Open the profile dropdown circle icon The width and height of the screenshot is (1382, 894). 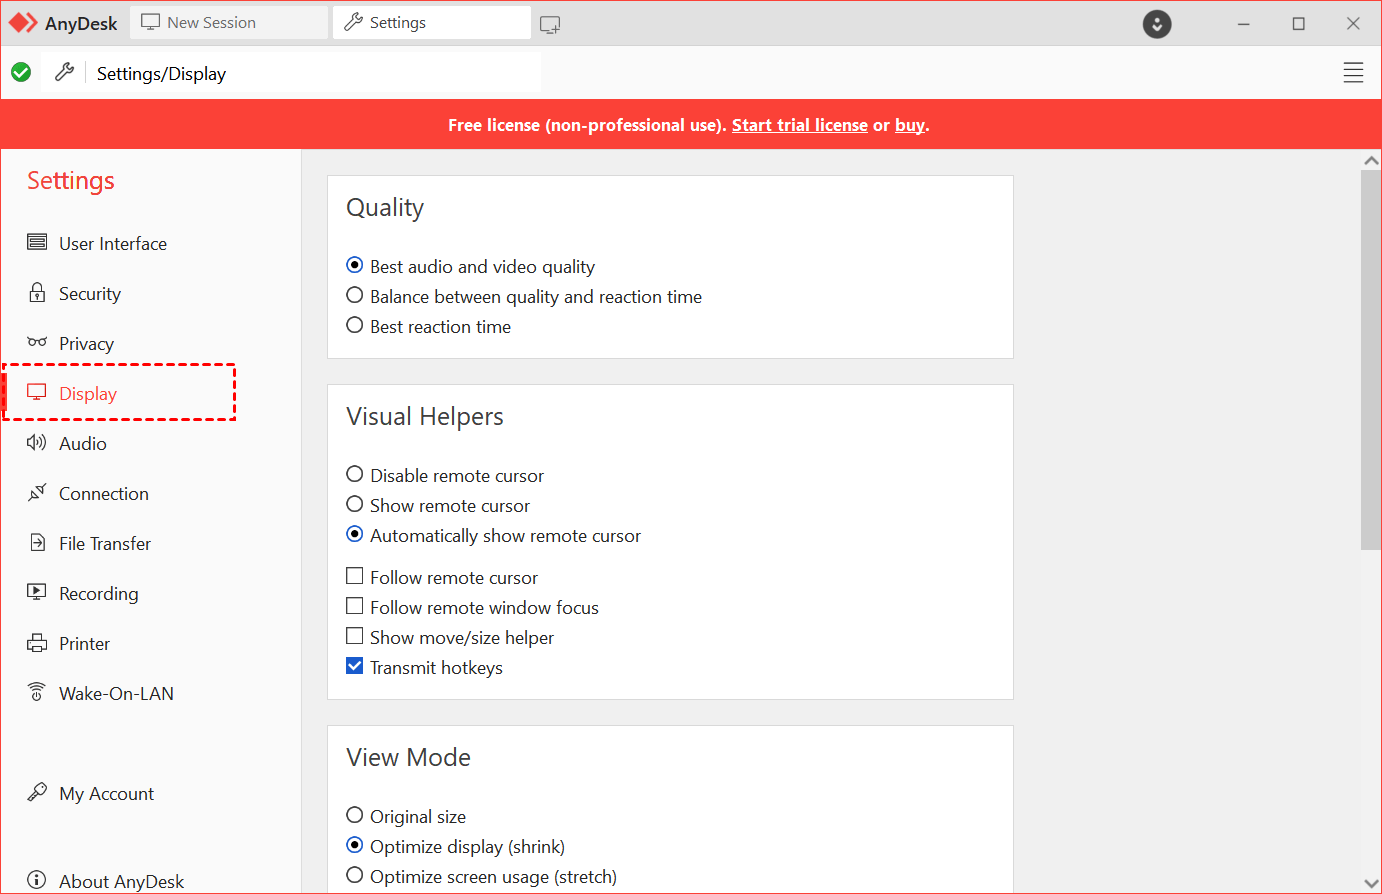pyautogui.click(x=1157, y=24)
